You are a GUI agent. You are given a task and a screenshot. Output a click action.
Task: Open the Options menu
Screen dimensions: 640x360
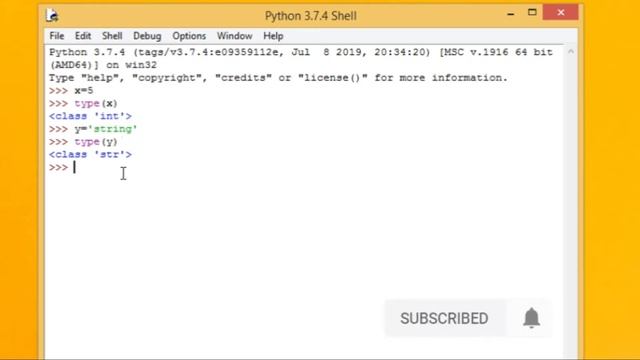(189, 36)
